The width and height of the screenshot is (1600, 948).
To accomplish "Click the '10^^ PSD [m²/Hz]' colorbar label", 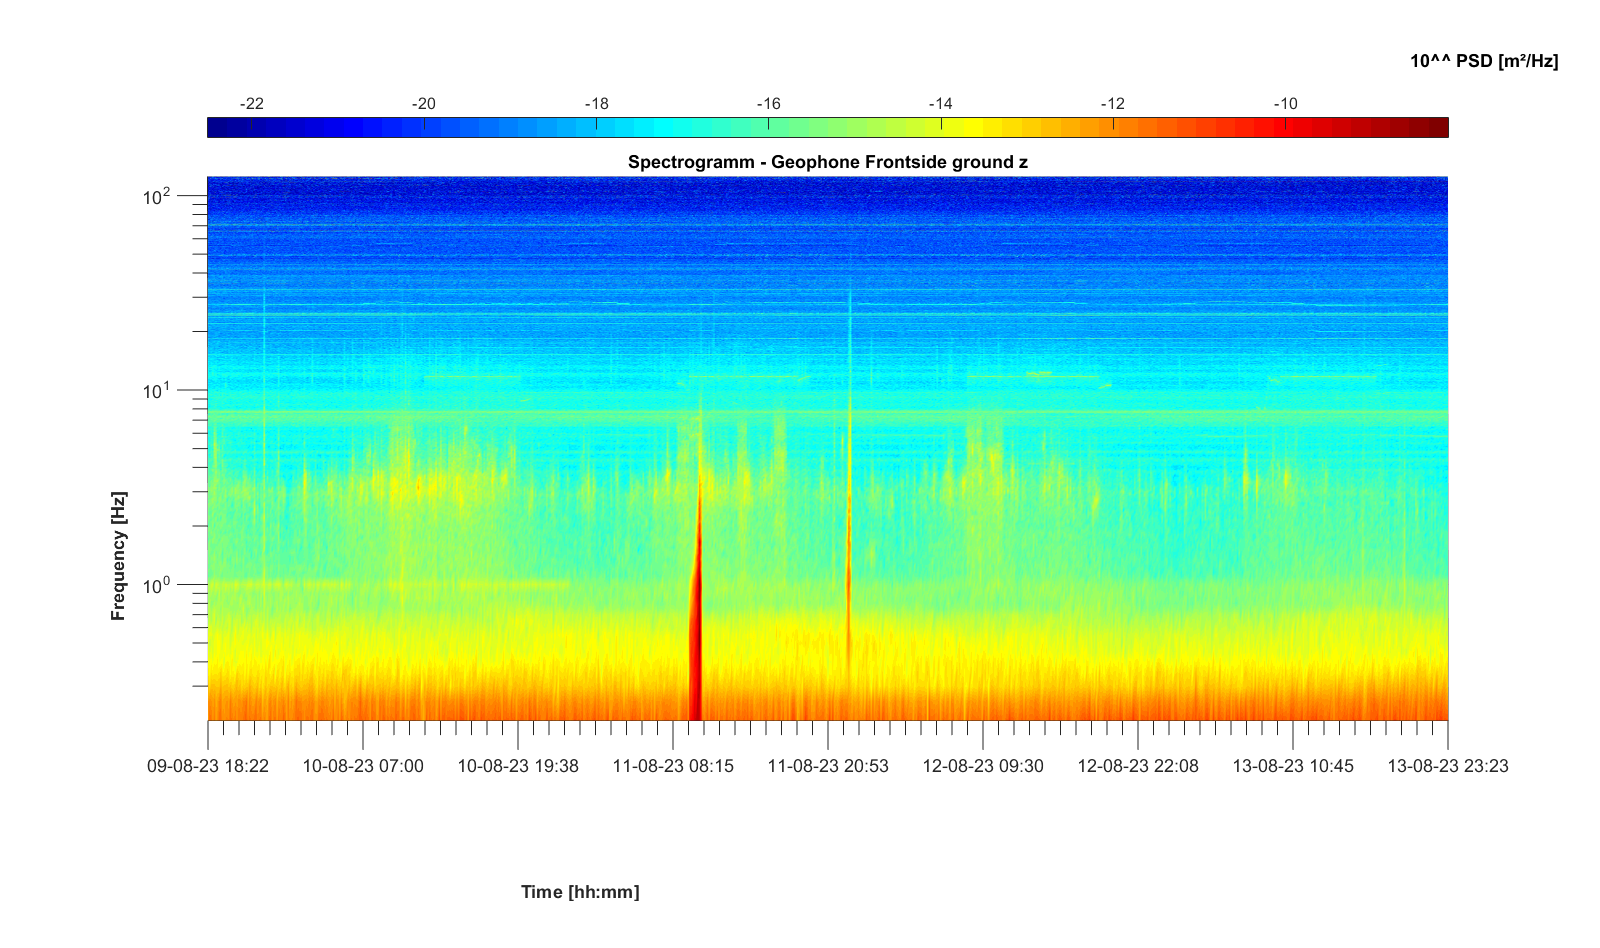I will 1483,61.
